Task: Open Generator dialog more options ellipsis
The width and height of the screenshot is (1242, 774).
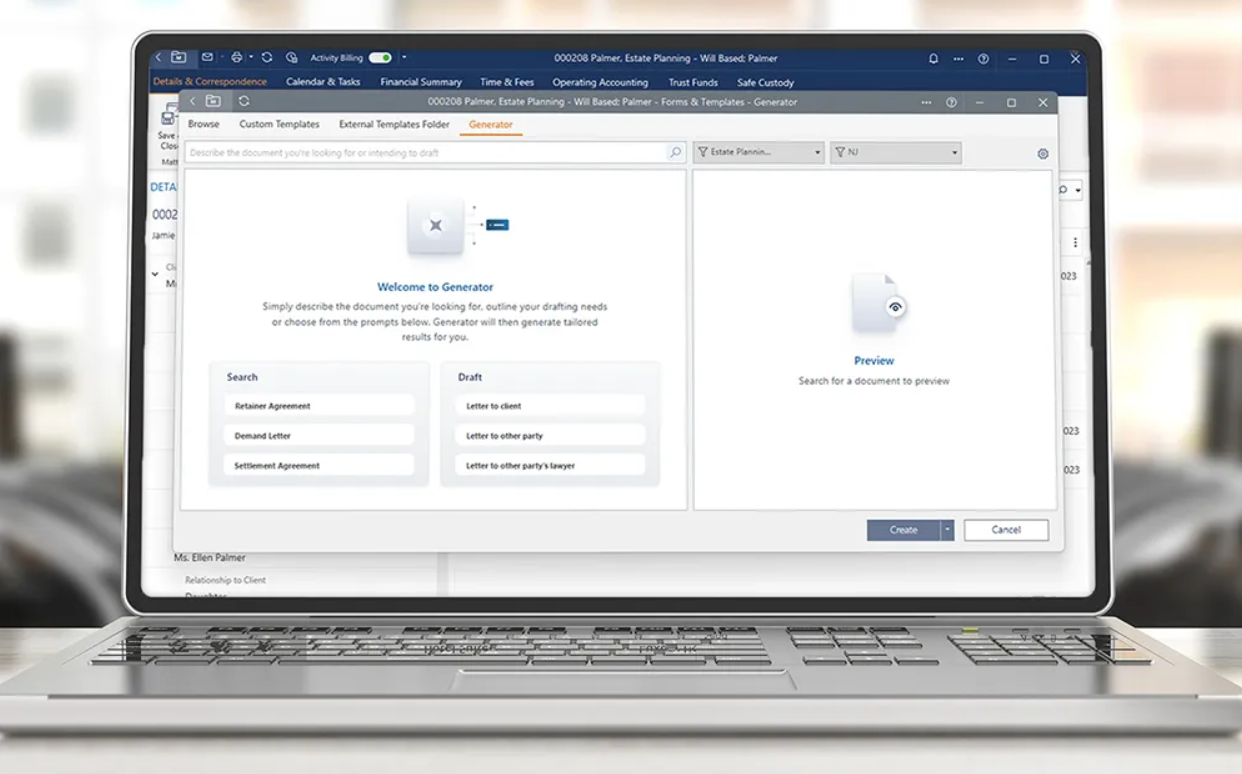Action: (x=927, y=102)
